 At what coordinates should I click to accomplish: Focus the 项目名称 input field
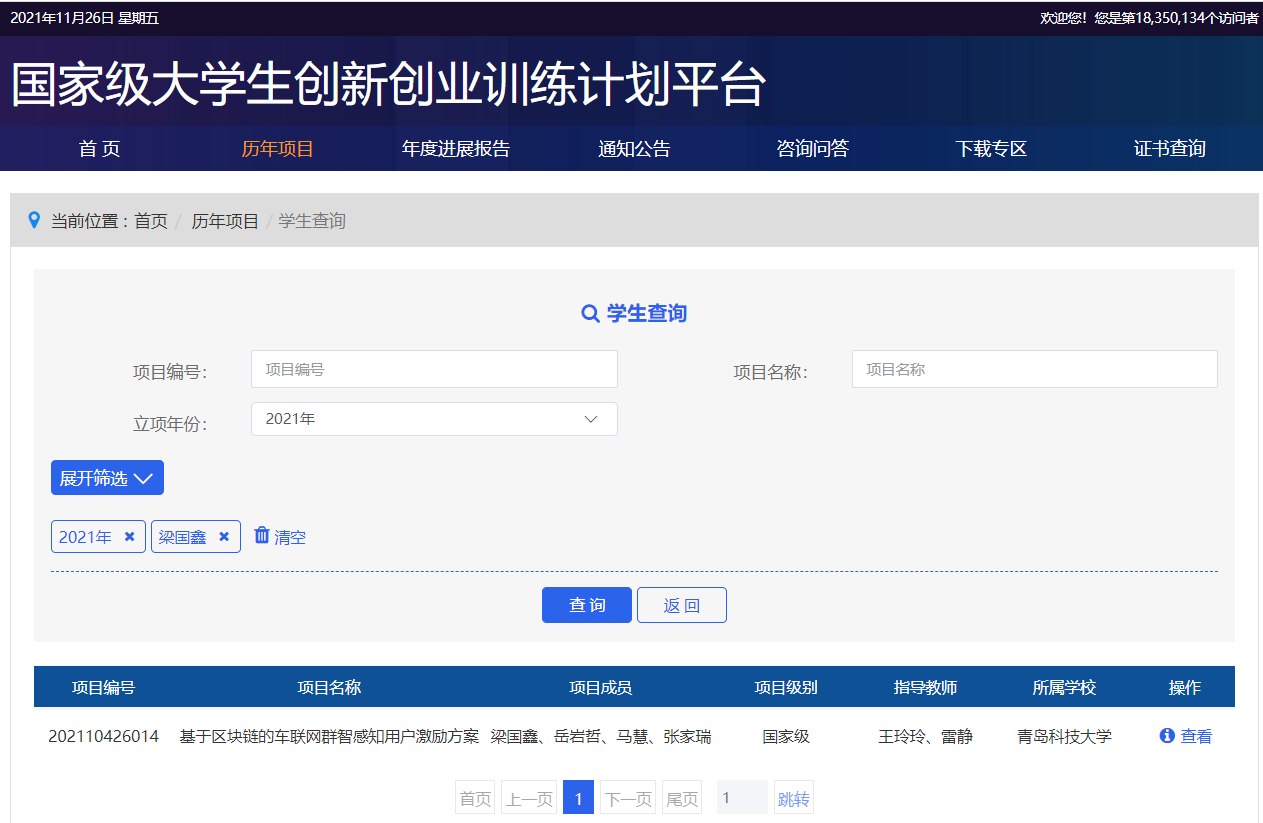pos(1034,369)
